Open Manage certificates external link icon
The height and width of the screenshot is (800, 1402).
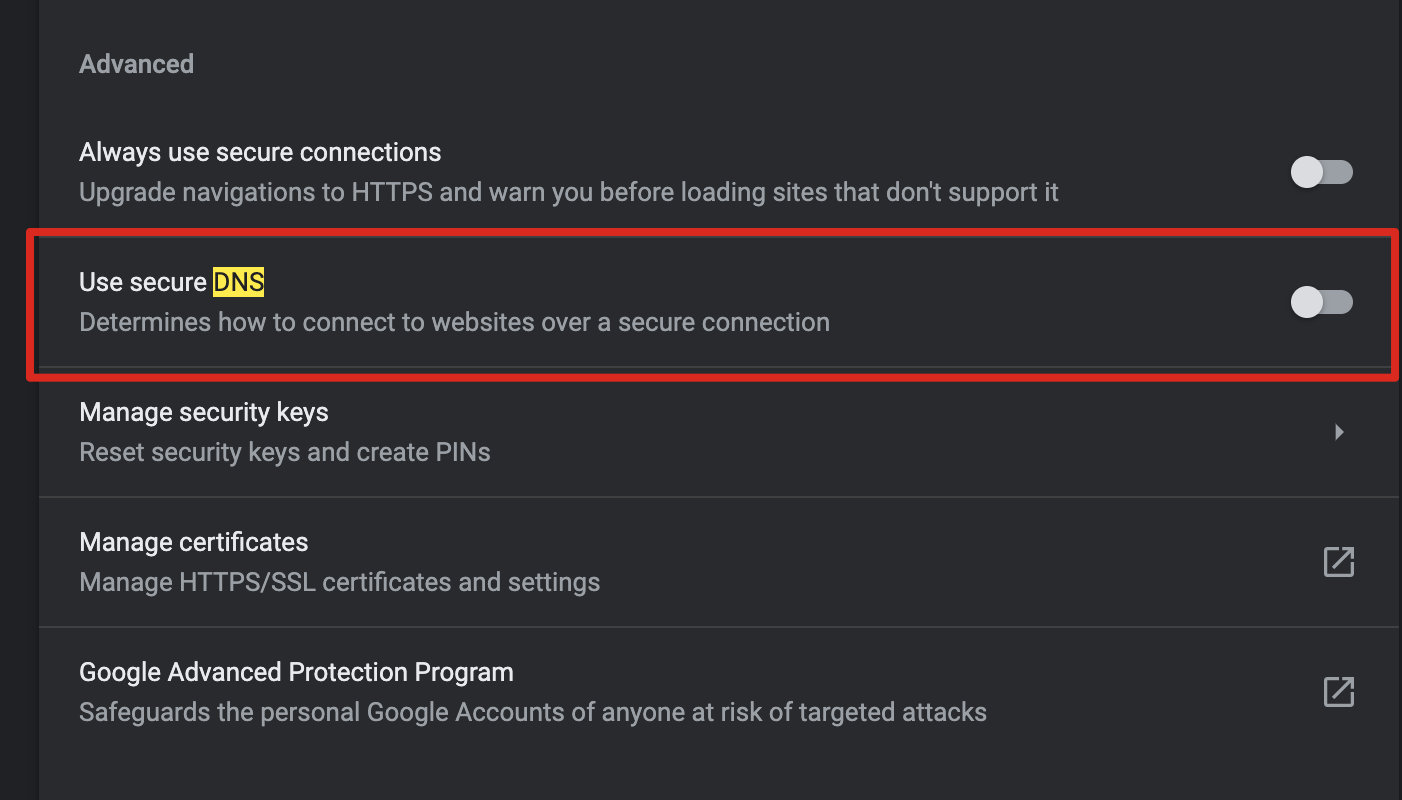coord(1338,562)
